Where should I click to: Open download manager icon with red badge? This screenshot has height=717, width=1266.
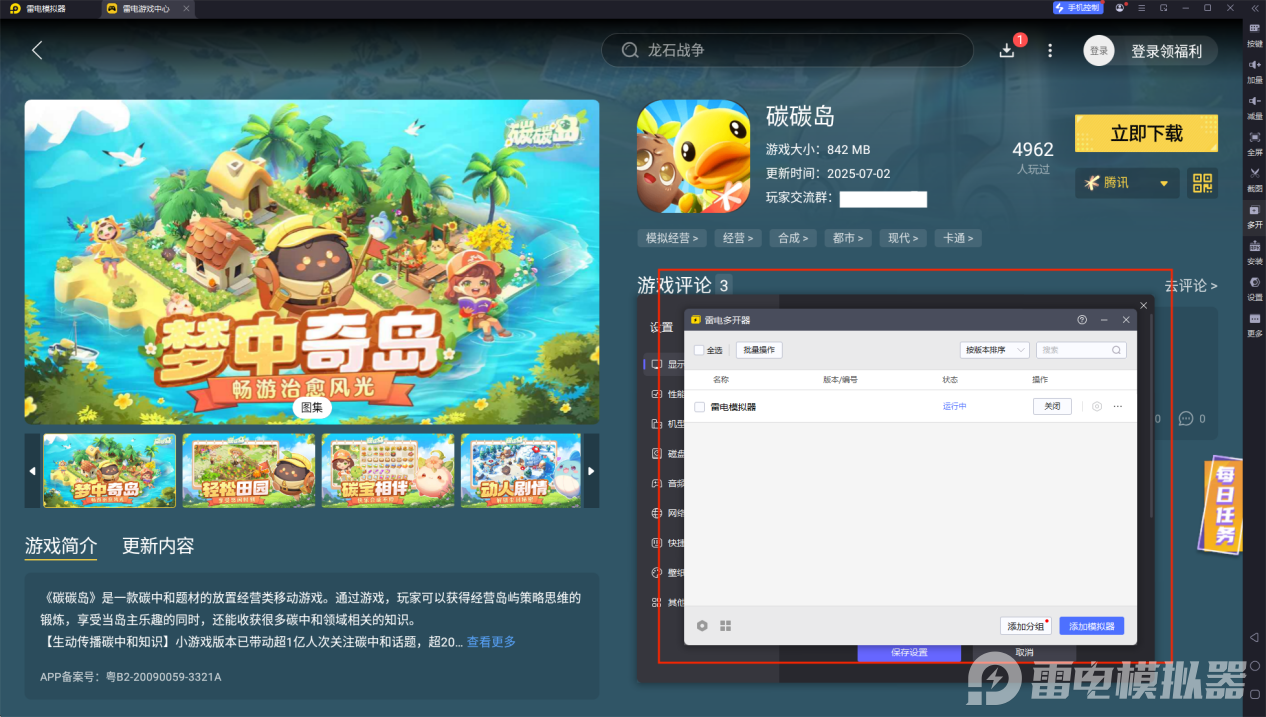[1007, 50]
